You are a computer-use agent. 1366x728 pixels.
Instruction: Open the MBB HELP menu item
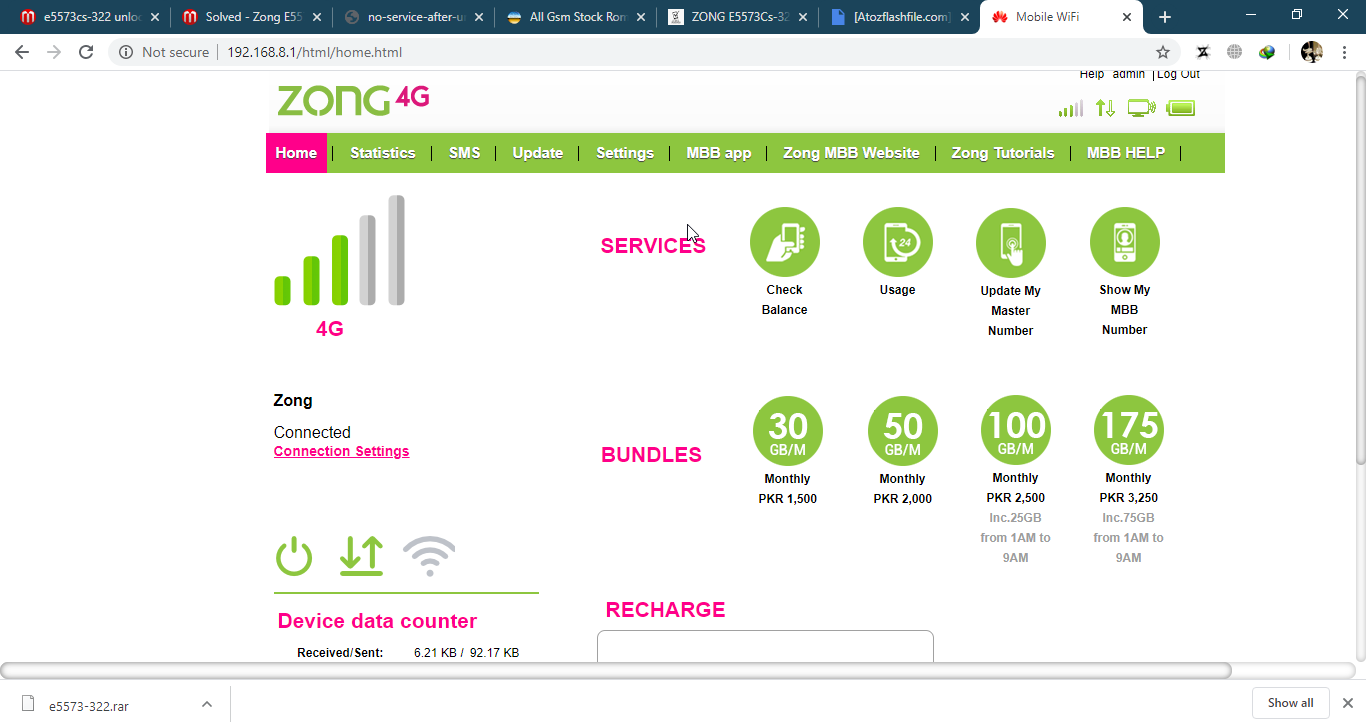click(x=1126, y=153)
